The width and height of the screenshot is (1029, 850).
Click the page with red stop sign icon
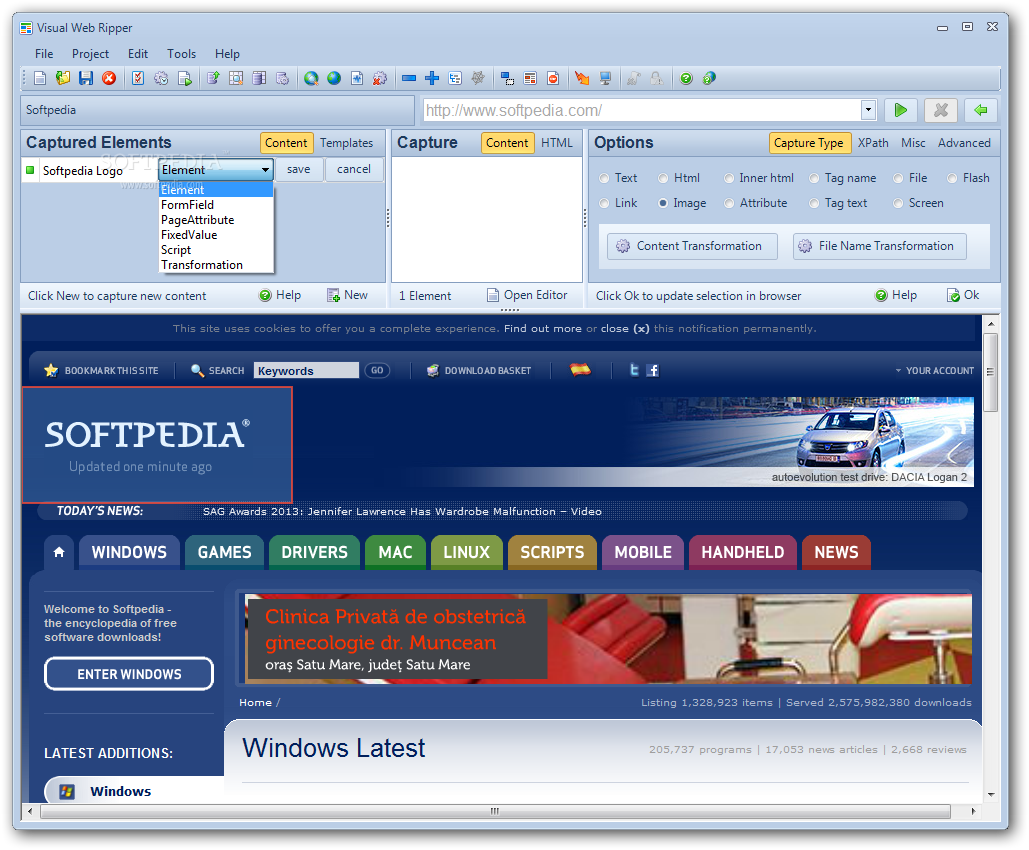553,78
